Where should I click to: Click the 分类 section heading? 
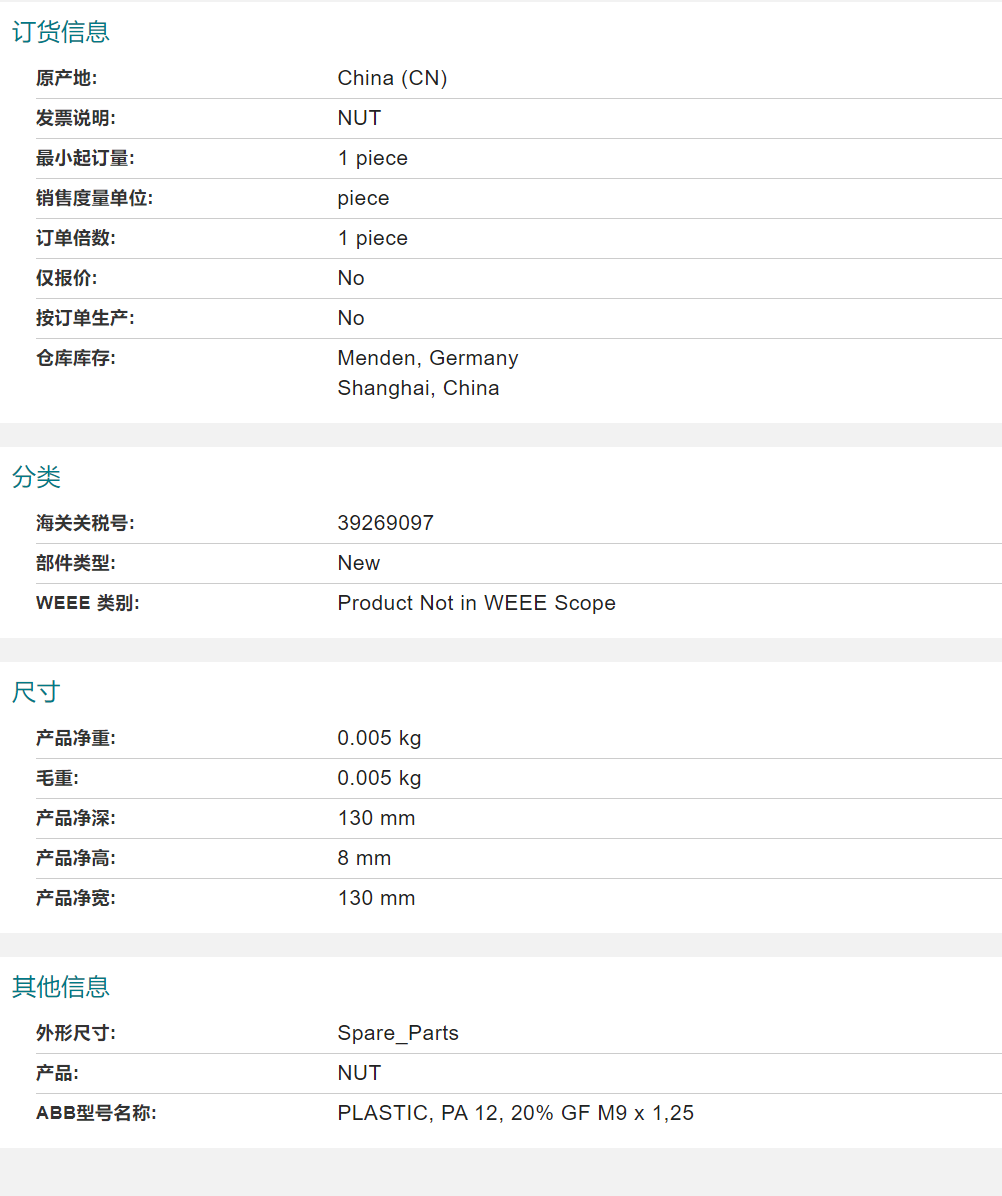37,477
